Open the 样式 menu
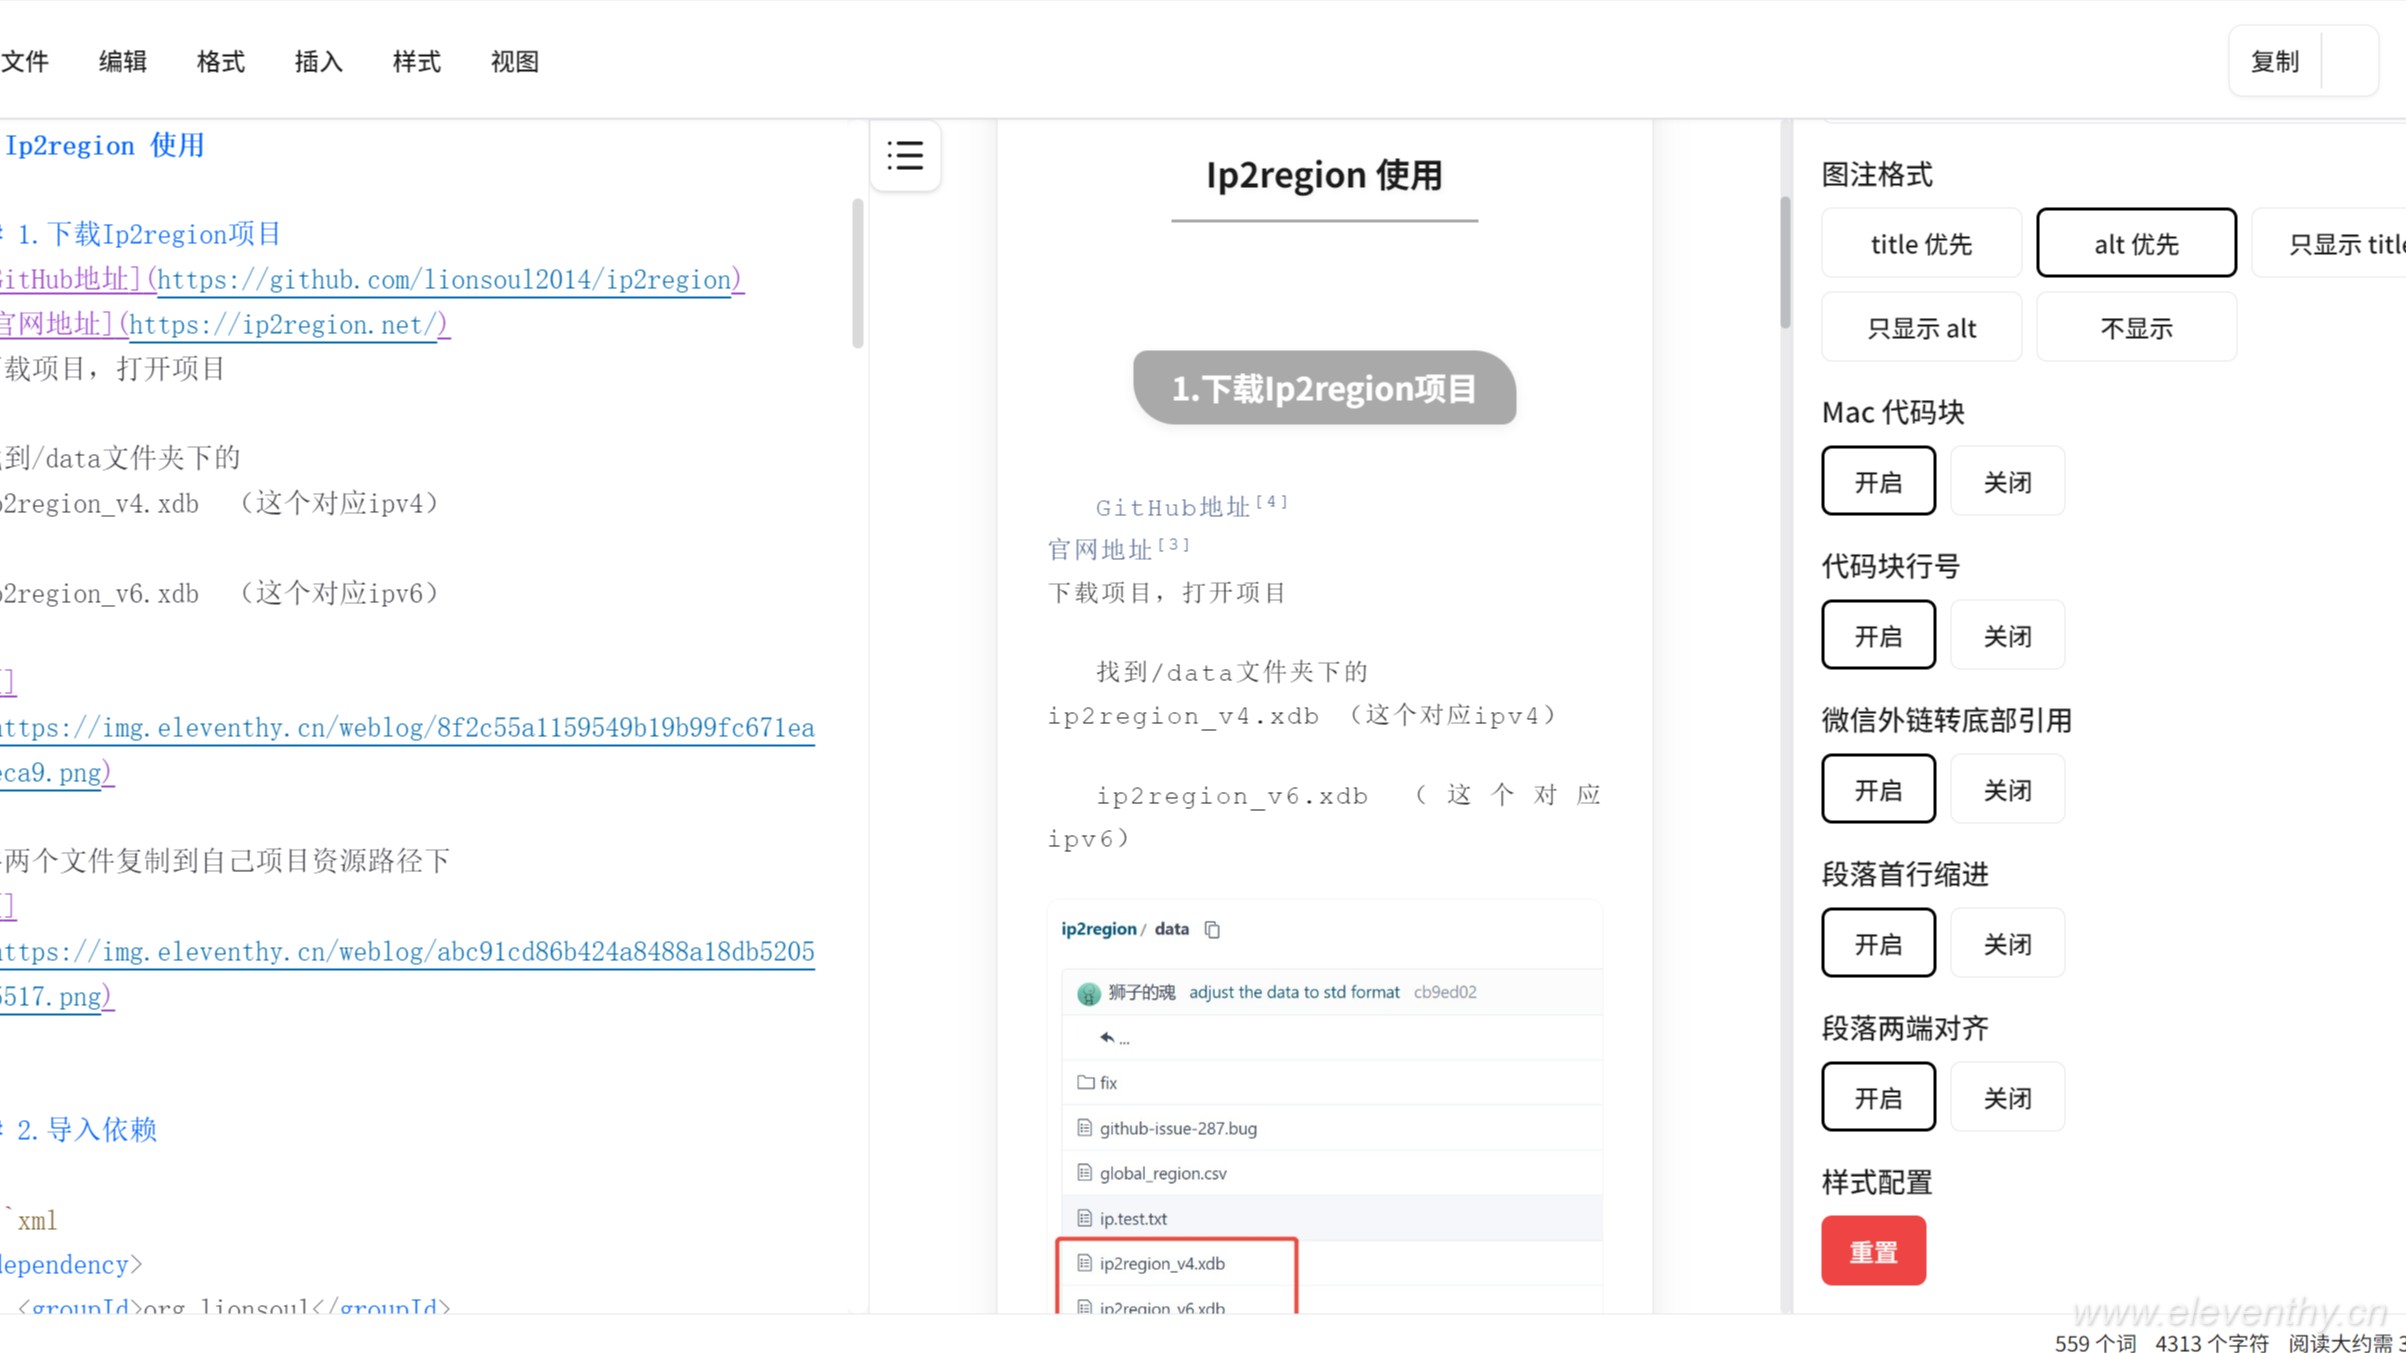The image size is (2406, 1353). [x=417, y=62]
